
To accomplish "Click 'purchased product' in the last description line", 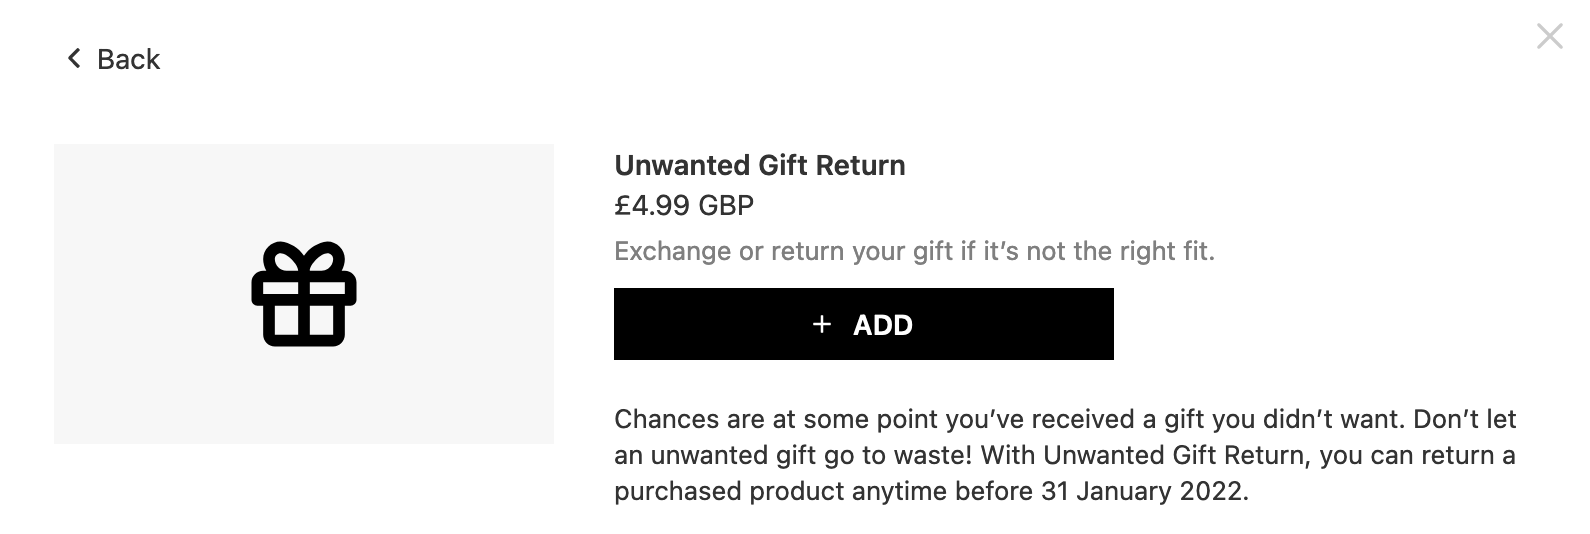I will [729, 491].
